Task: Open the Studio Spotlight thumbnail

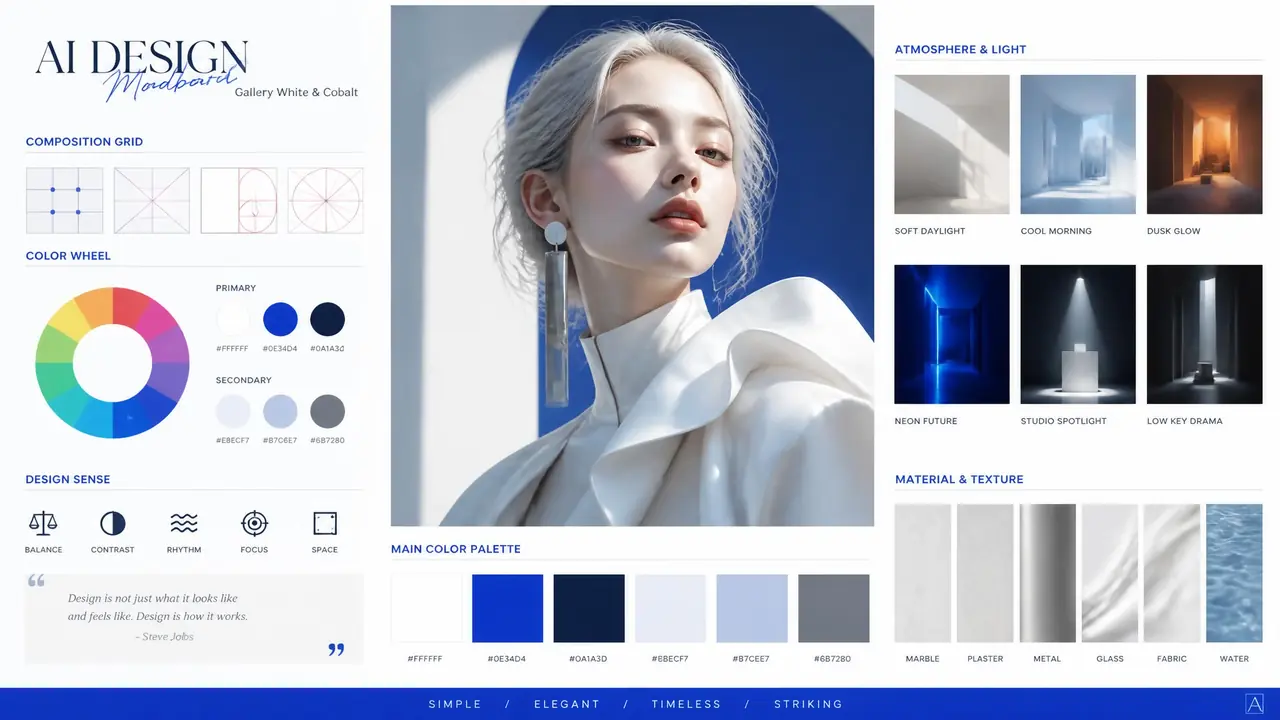Action: coord(1078,334)
